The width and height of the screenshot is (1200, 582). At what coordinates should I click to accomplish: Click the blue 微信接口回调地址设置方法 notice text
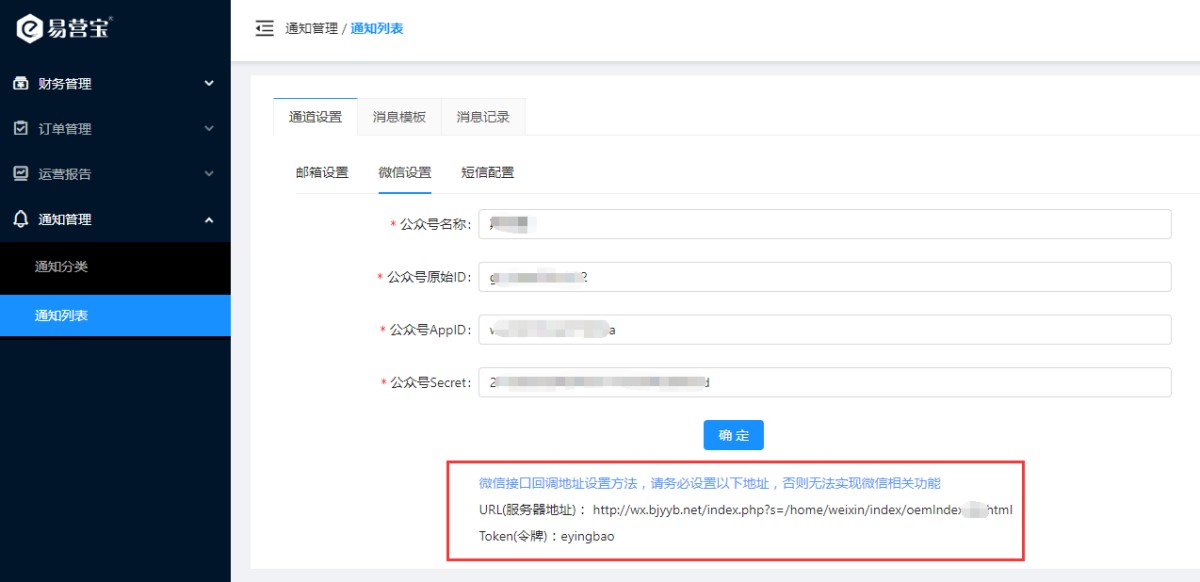click(x=710, y=483)
